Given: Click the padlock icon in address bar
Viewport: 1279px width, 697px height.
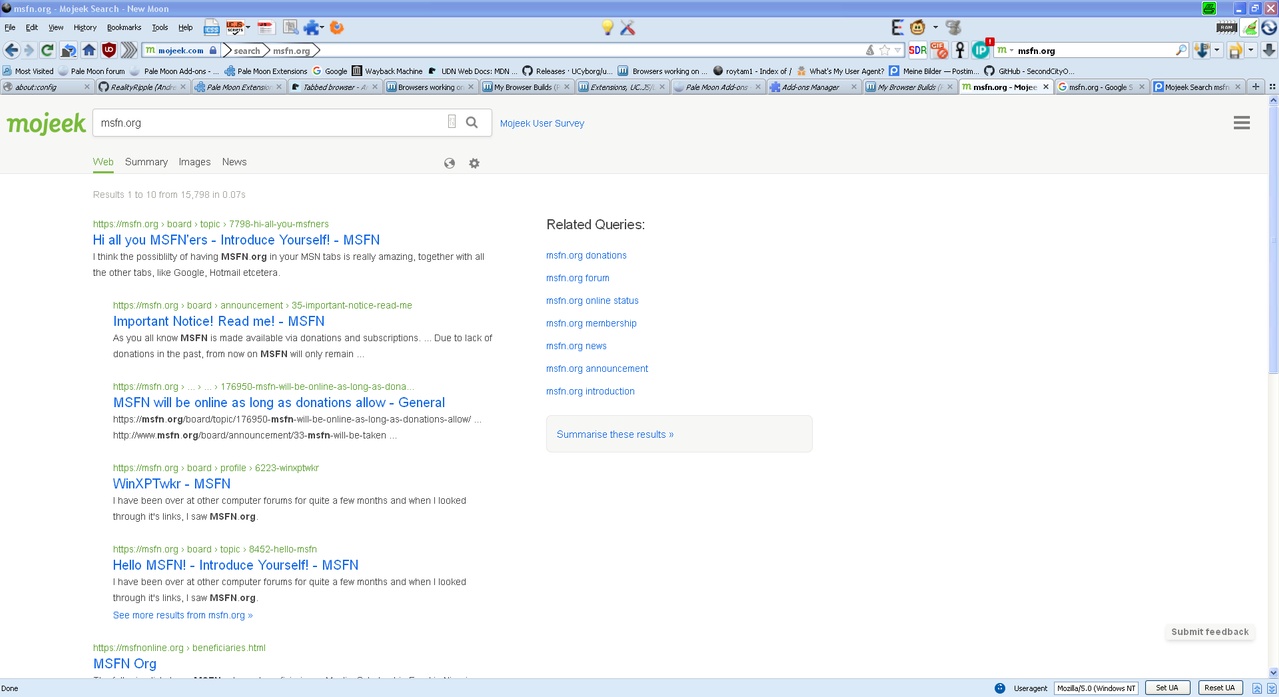Looking at the screenshot, I should [x=213, y=50].
